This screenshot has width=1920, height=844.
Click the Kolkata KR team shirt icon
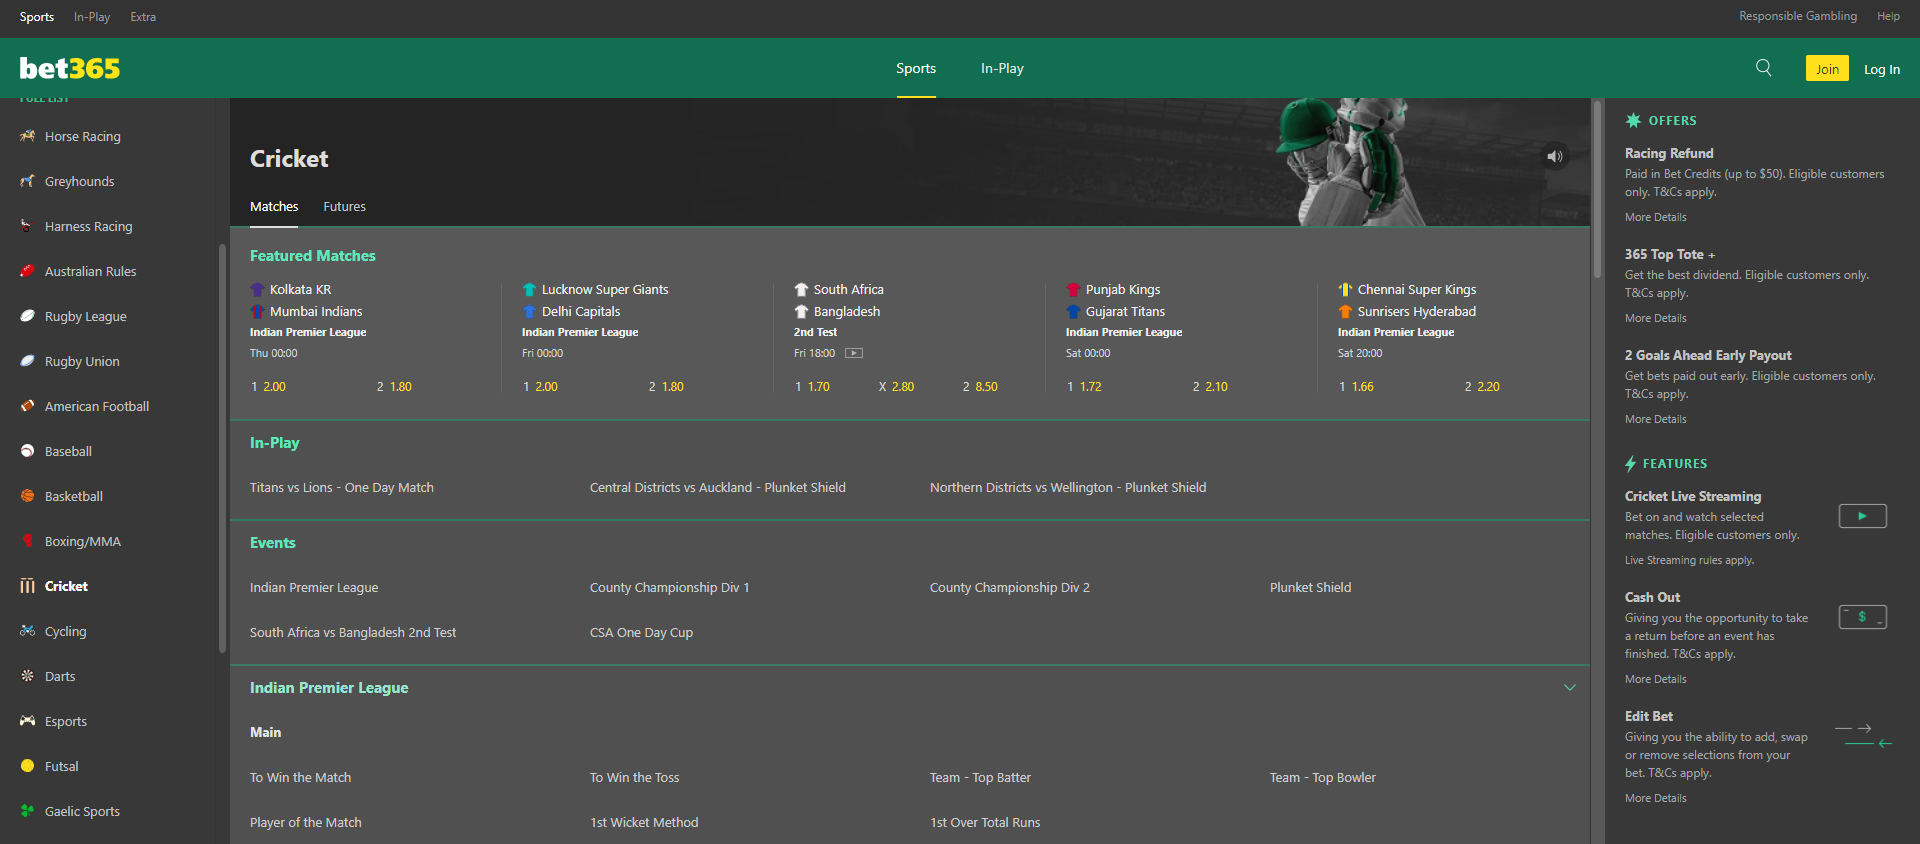coord(257,290)
